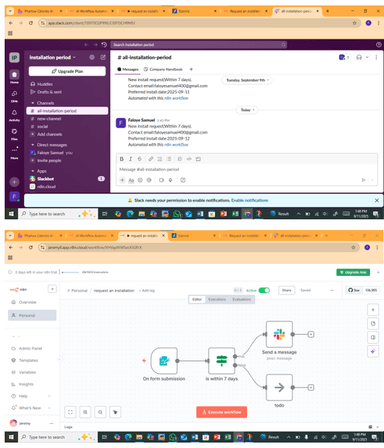Click the Execute workflow button
Screen dimensions: 384x448
[x=222, y=412]
